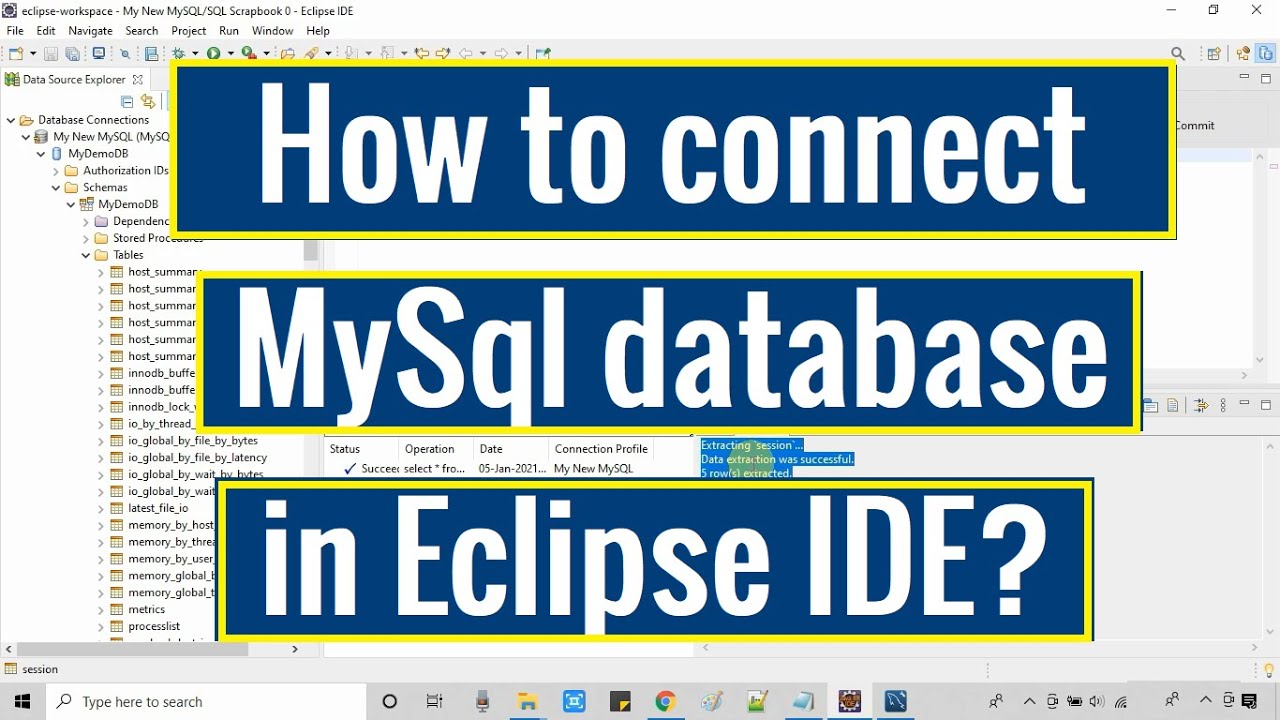Open the Window menu
1280x720 pixels.
coord(273,31)
